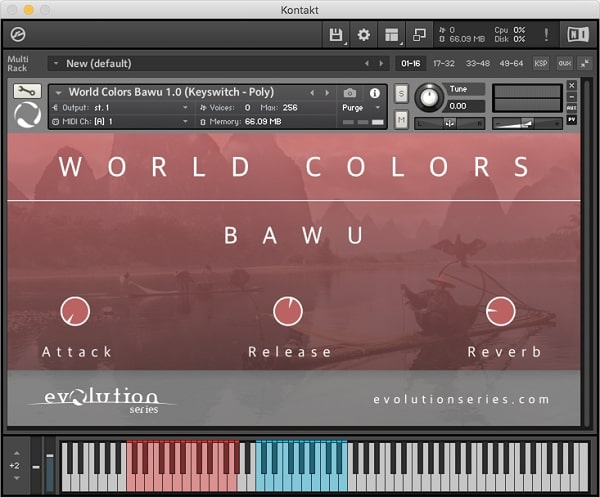Open the workspace layout panel menu
The image size is (600, 497).
(x=391, y=35)
